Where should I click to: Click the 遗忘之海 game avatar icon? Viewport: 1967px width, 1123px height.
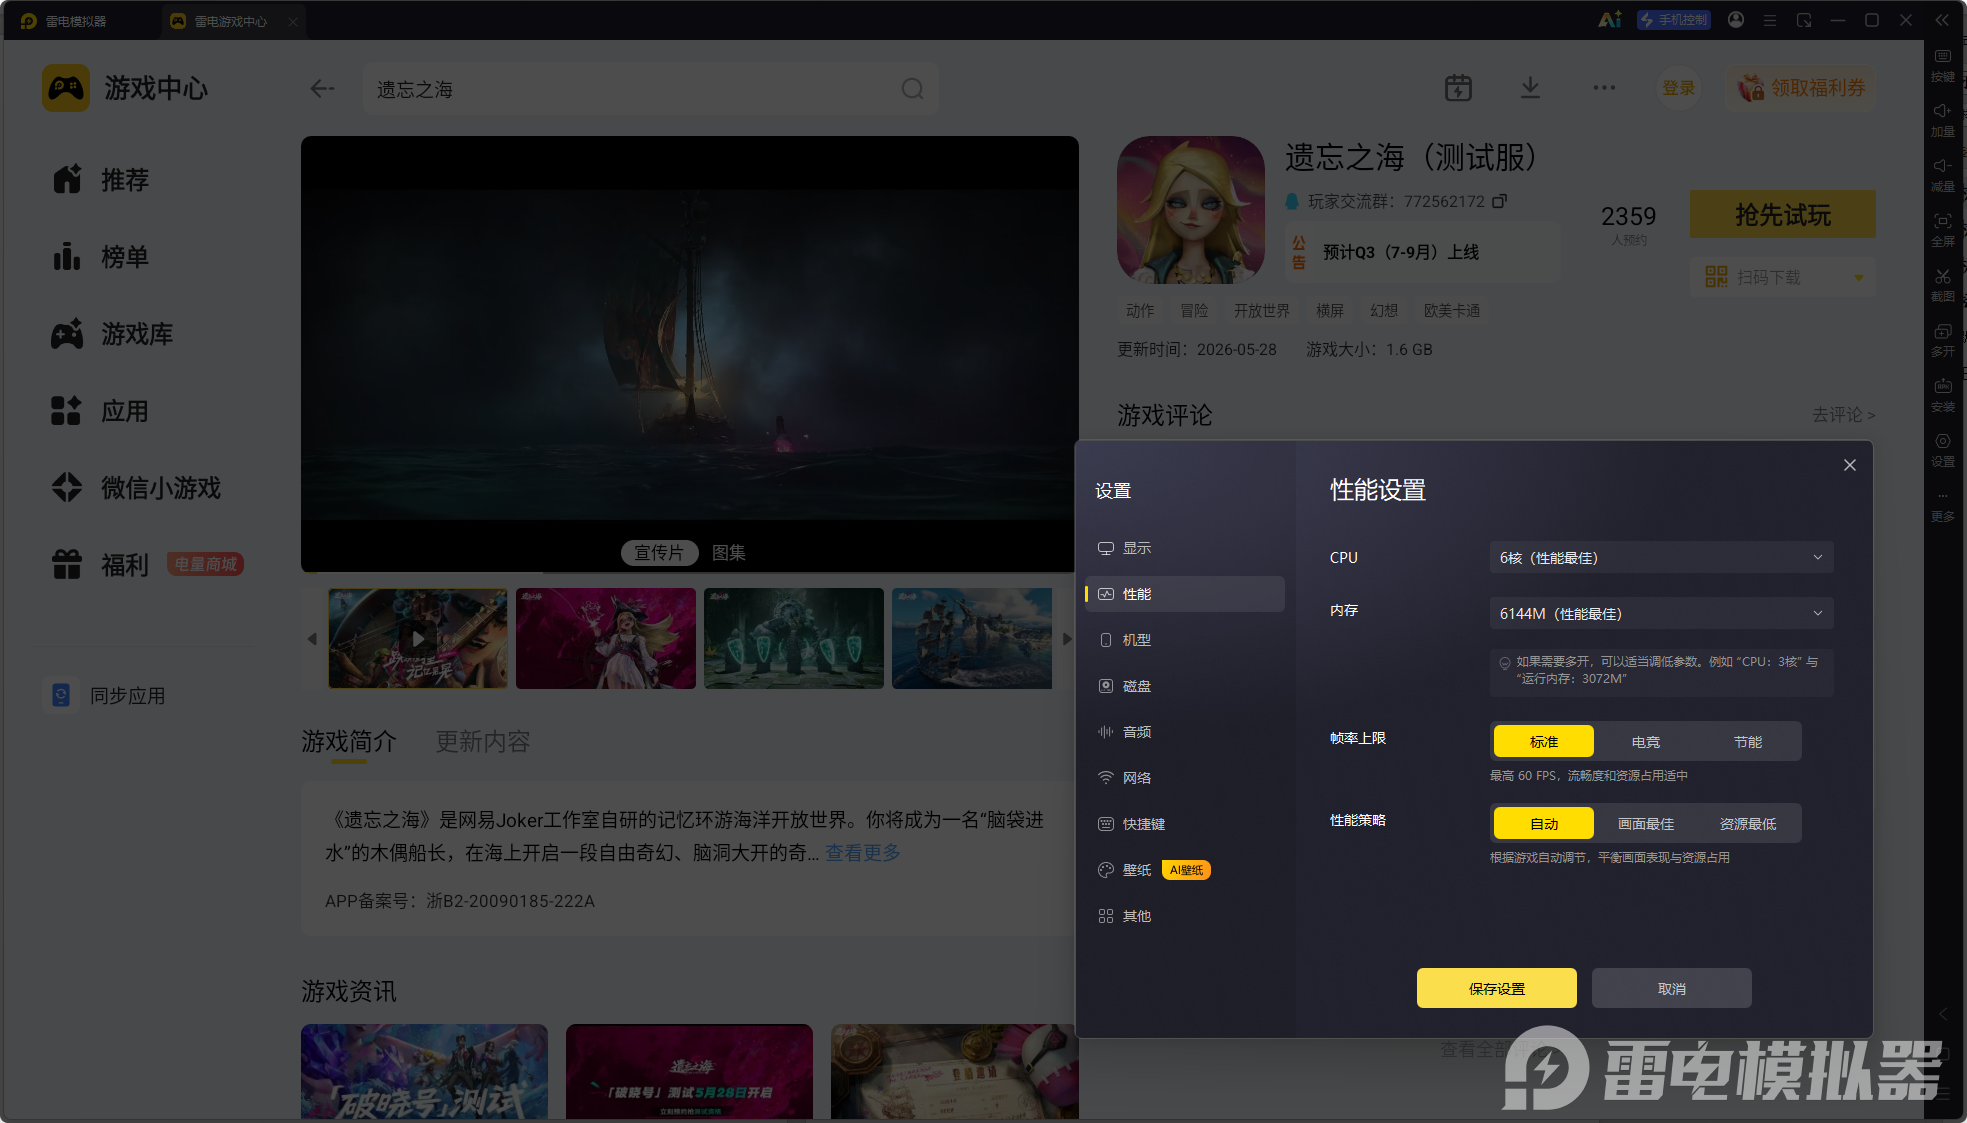point(1191,210)
